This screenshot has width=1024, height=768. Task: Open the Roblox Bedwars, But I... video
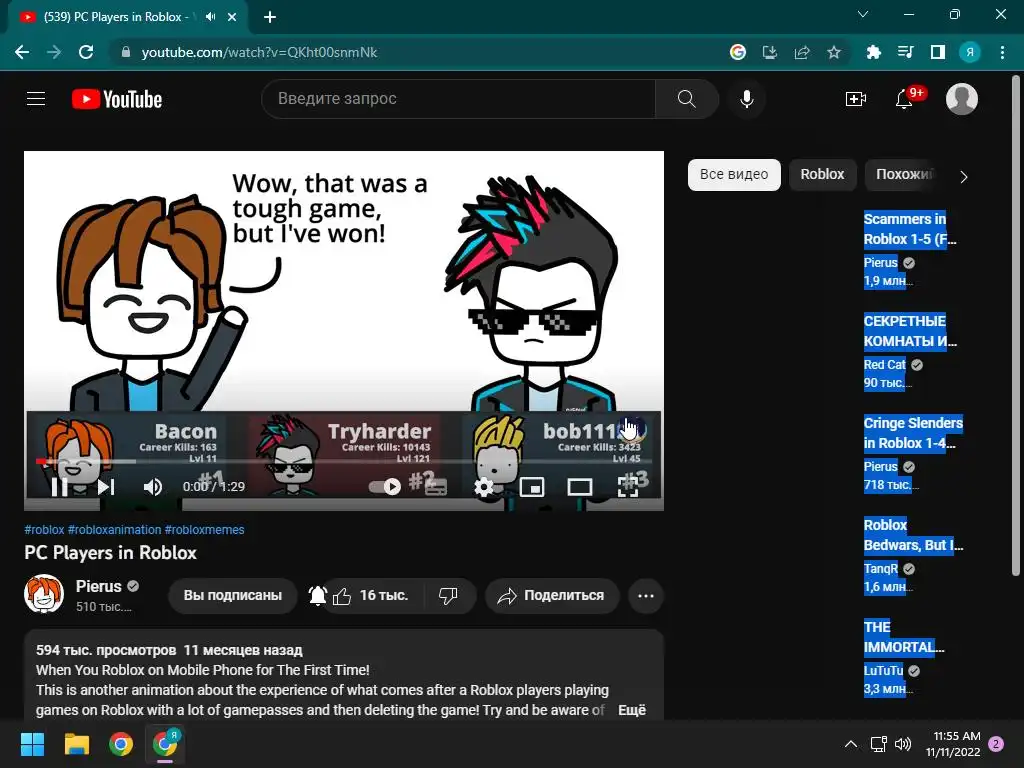(913, 535)
